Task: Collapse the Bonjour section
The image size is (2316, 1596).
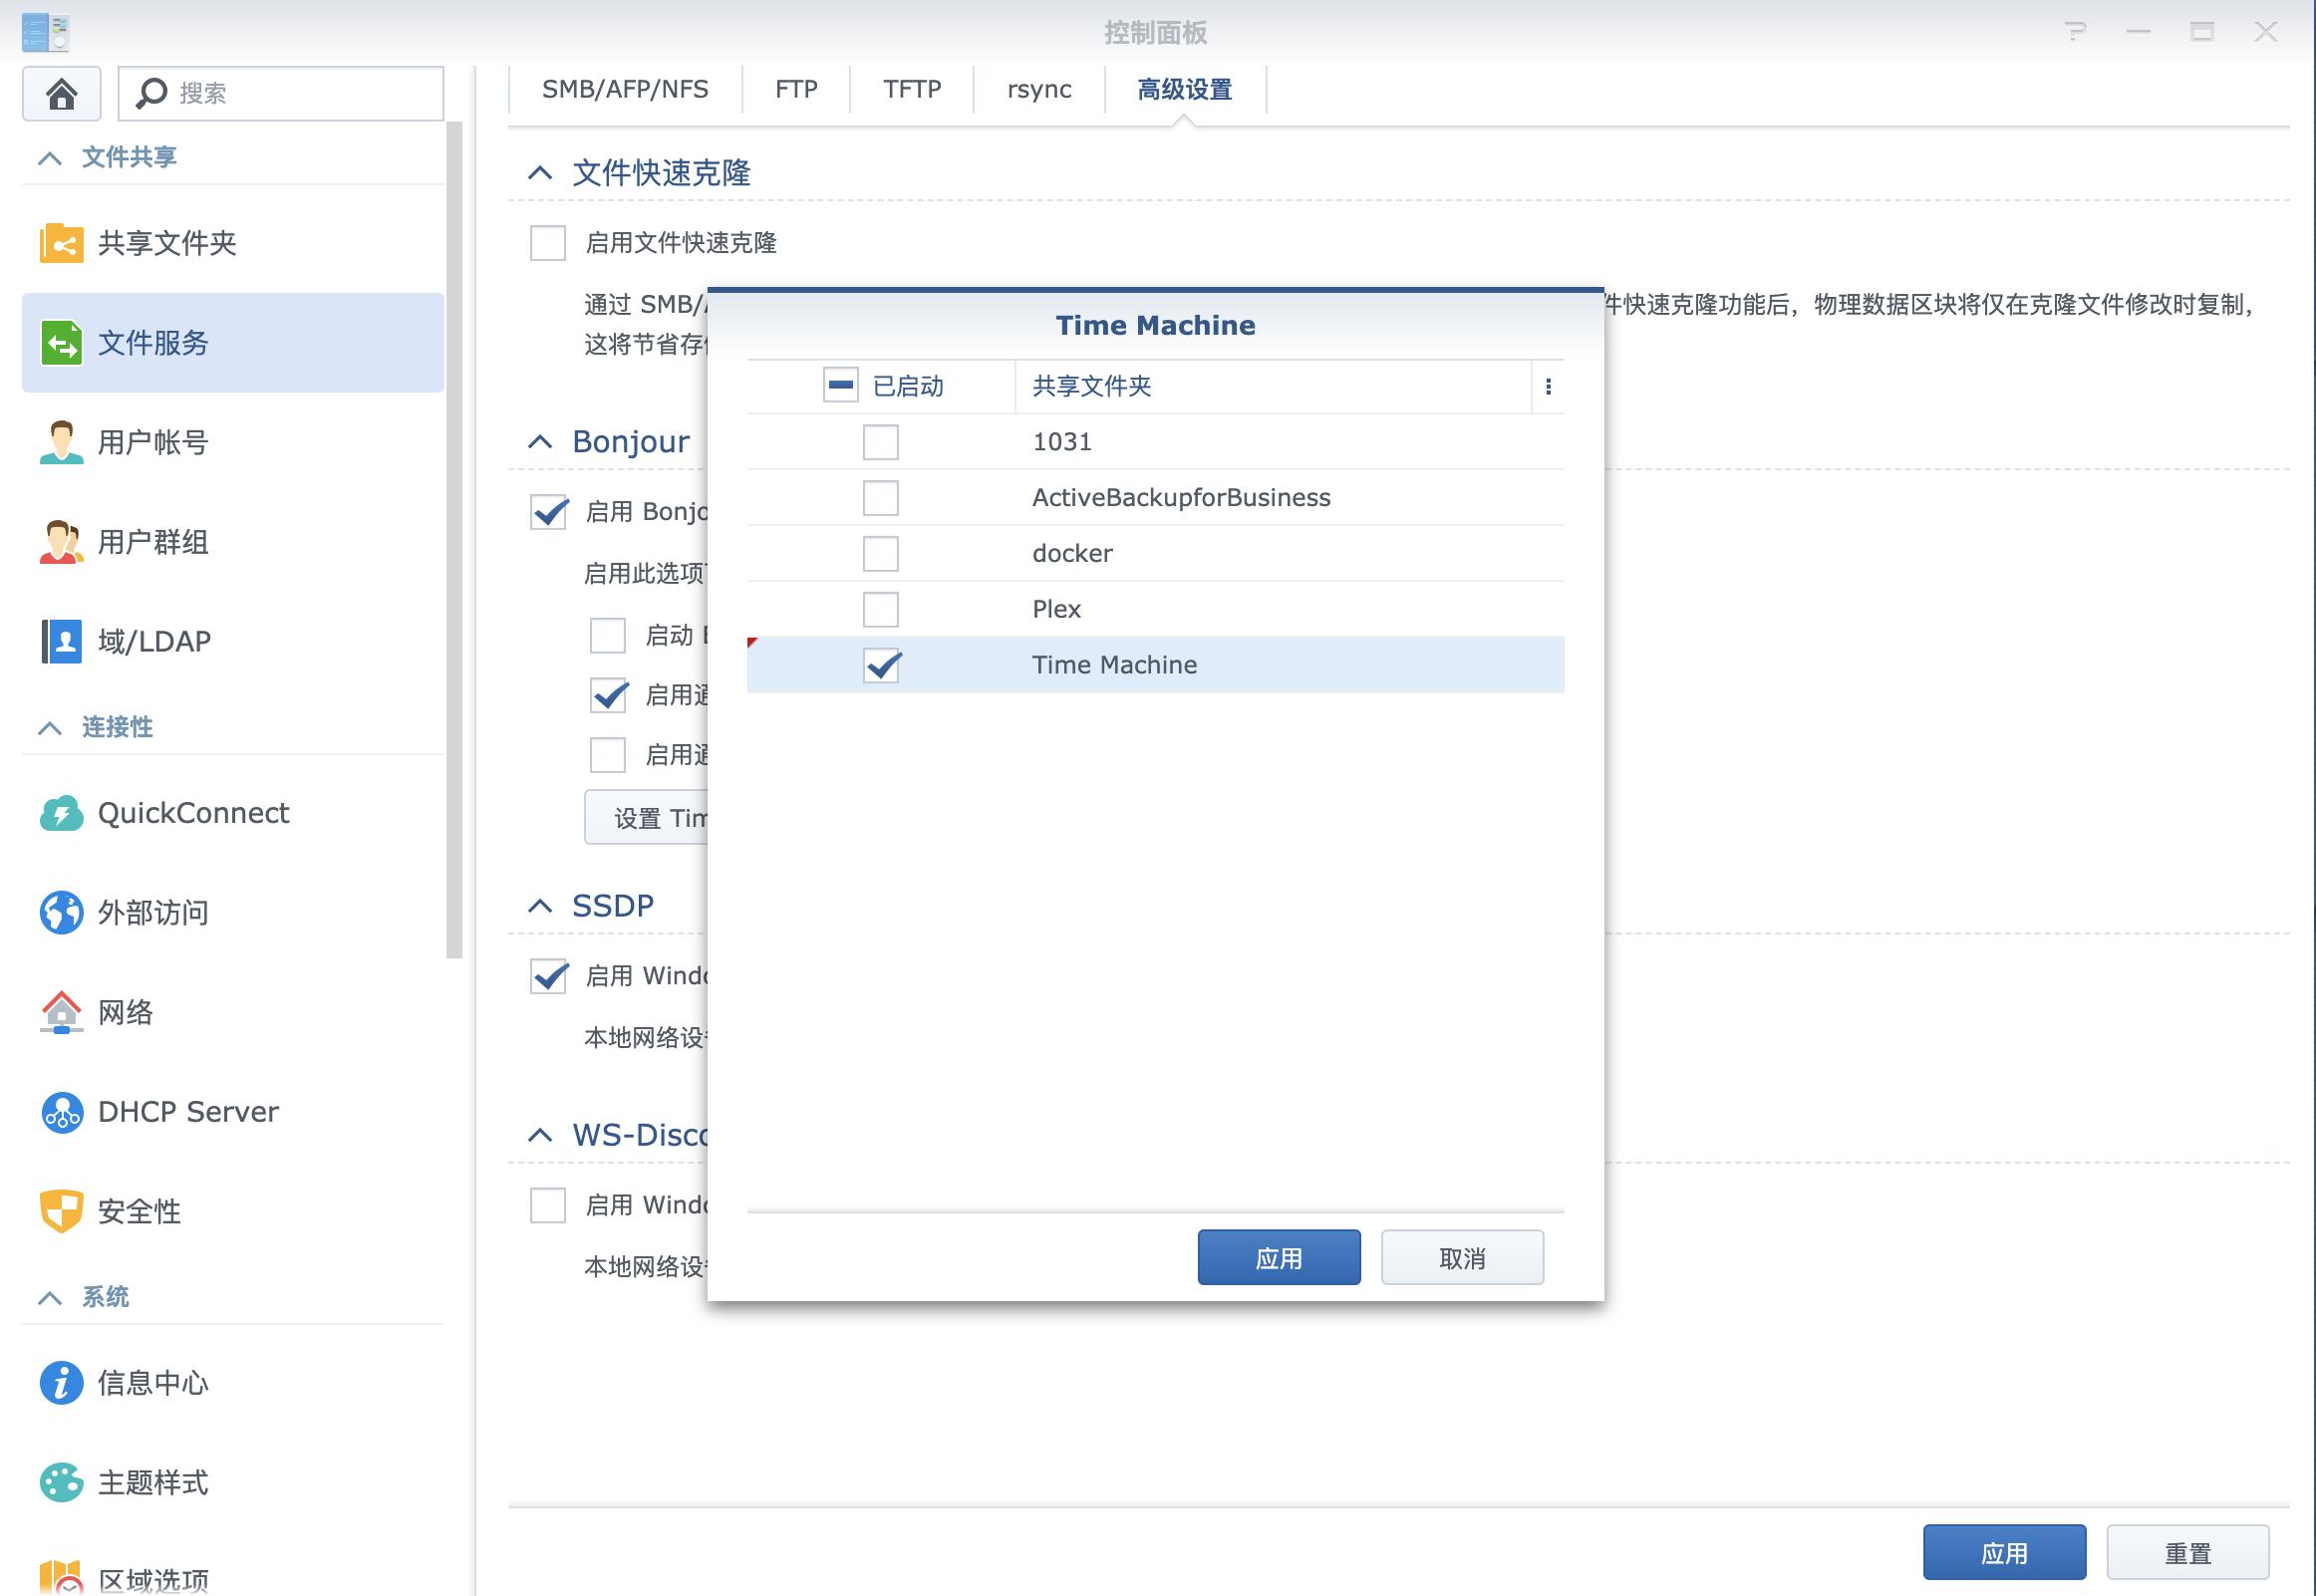Action: [x=541, y=441]
